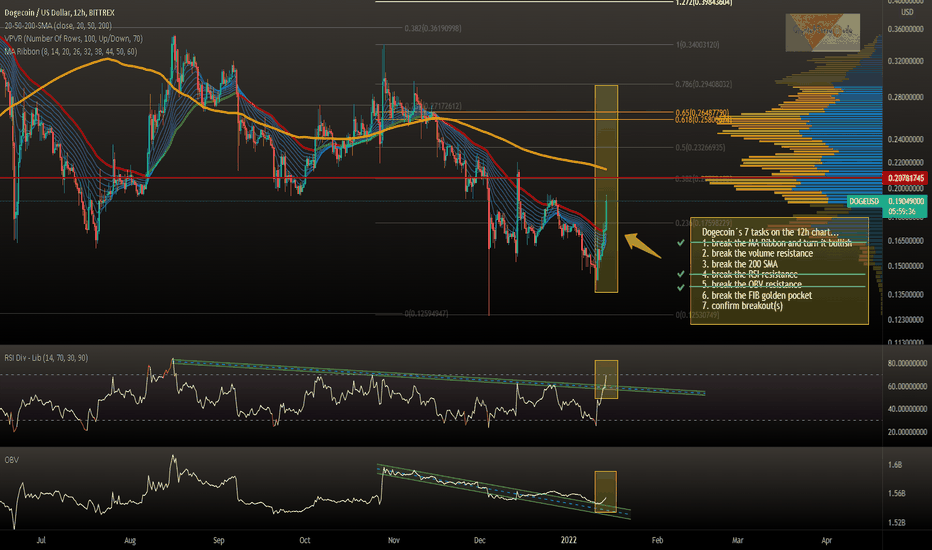Click the 40.00000000 RSI axis value

pyautogui.click(x=907, y=409)
